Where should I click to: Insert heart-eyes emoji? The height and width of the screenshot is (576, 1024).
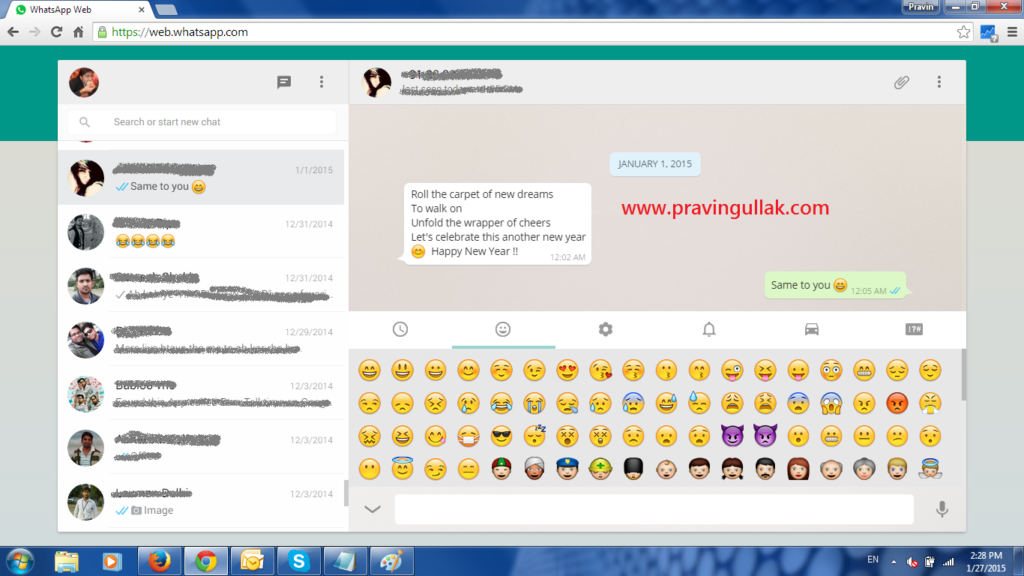(568, 370)
